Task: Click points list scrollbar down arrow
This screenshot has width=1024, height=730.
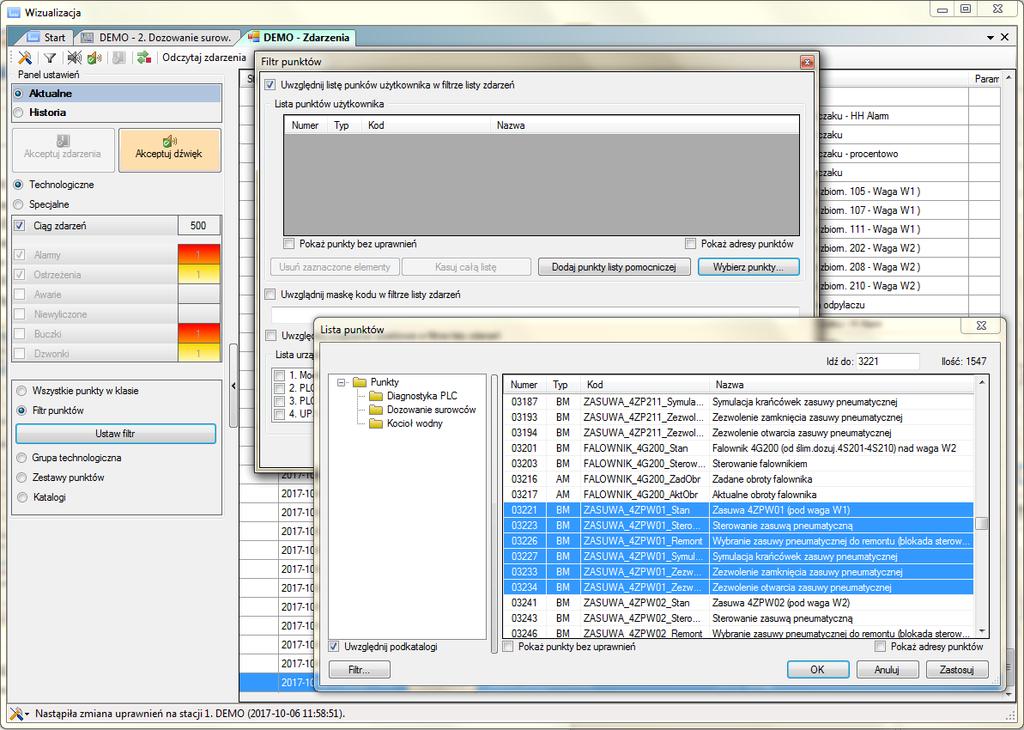Action: 982,631
